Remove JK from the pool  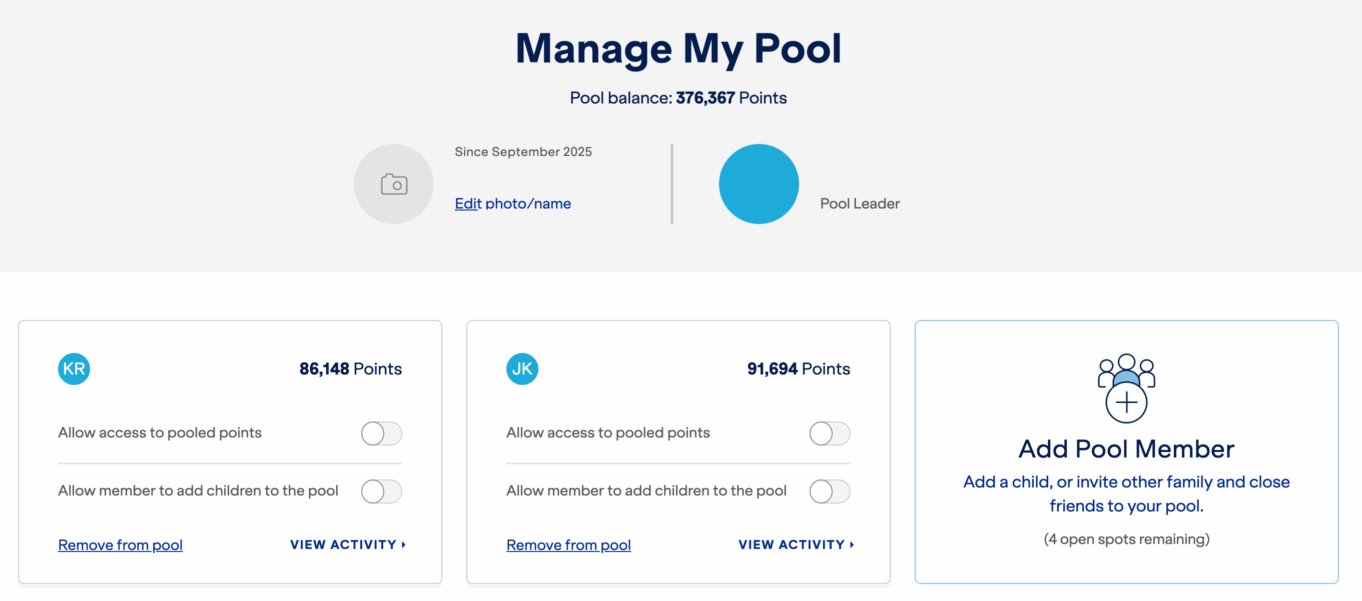point(568,545)
